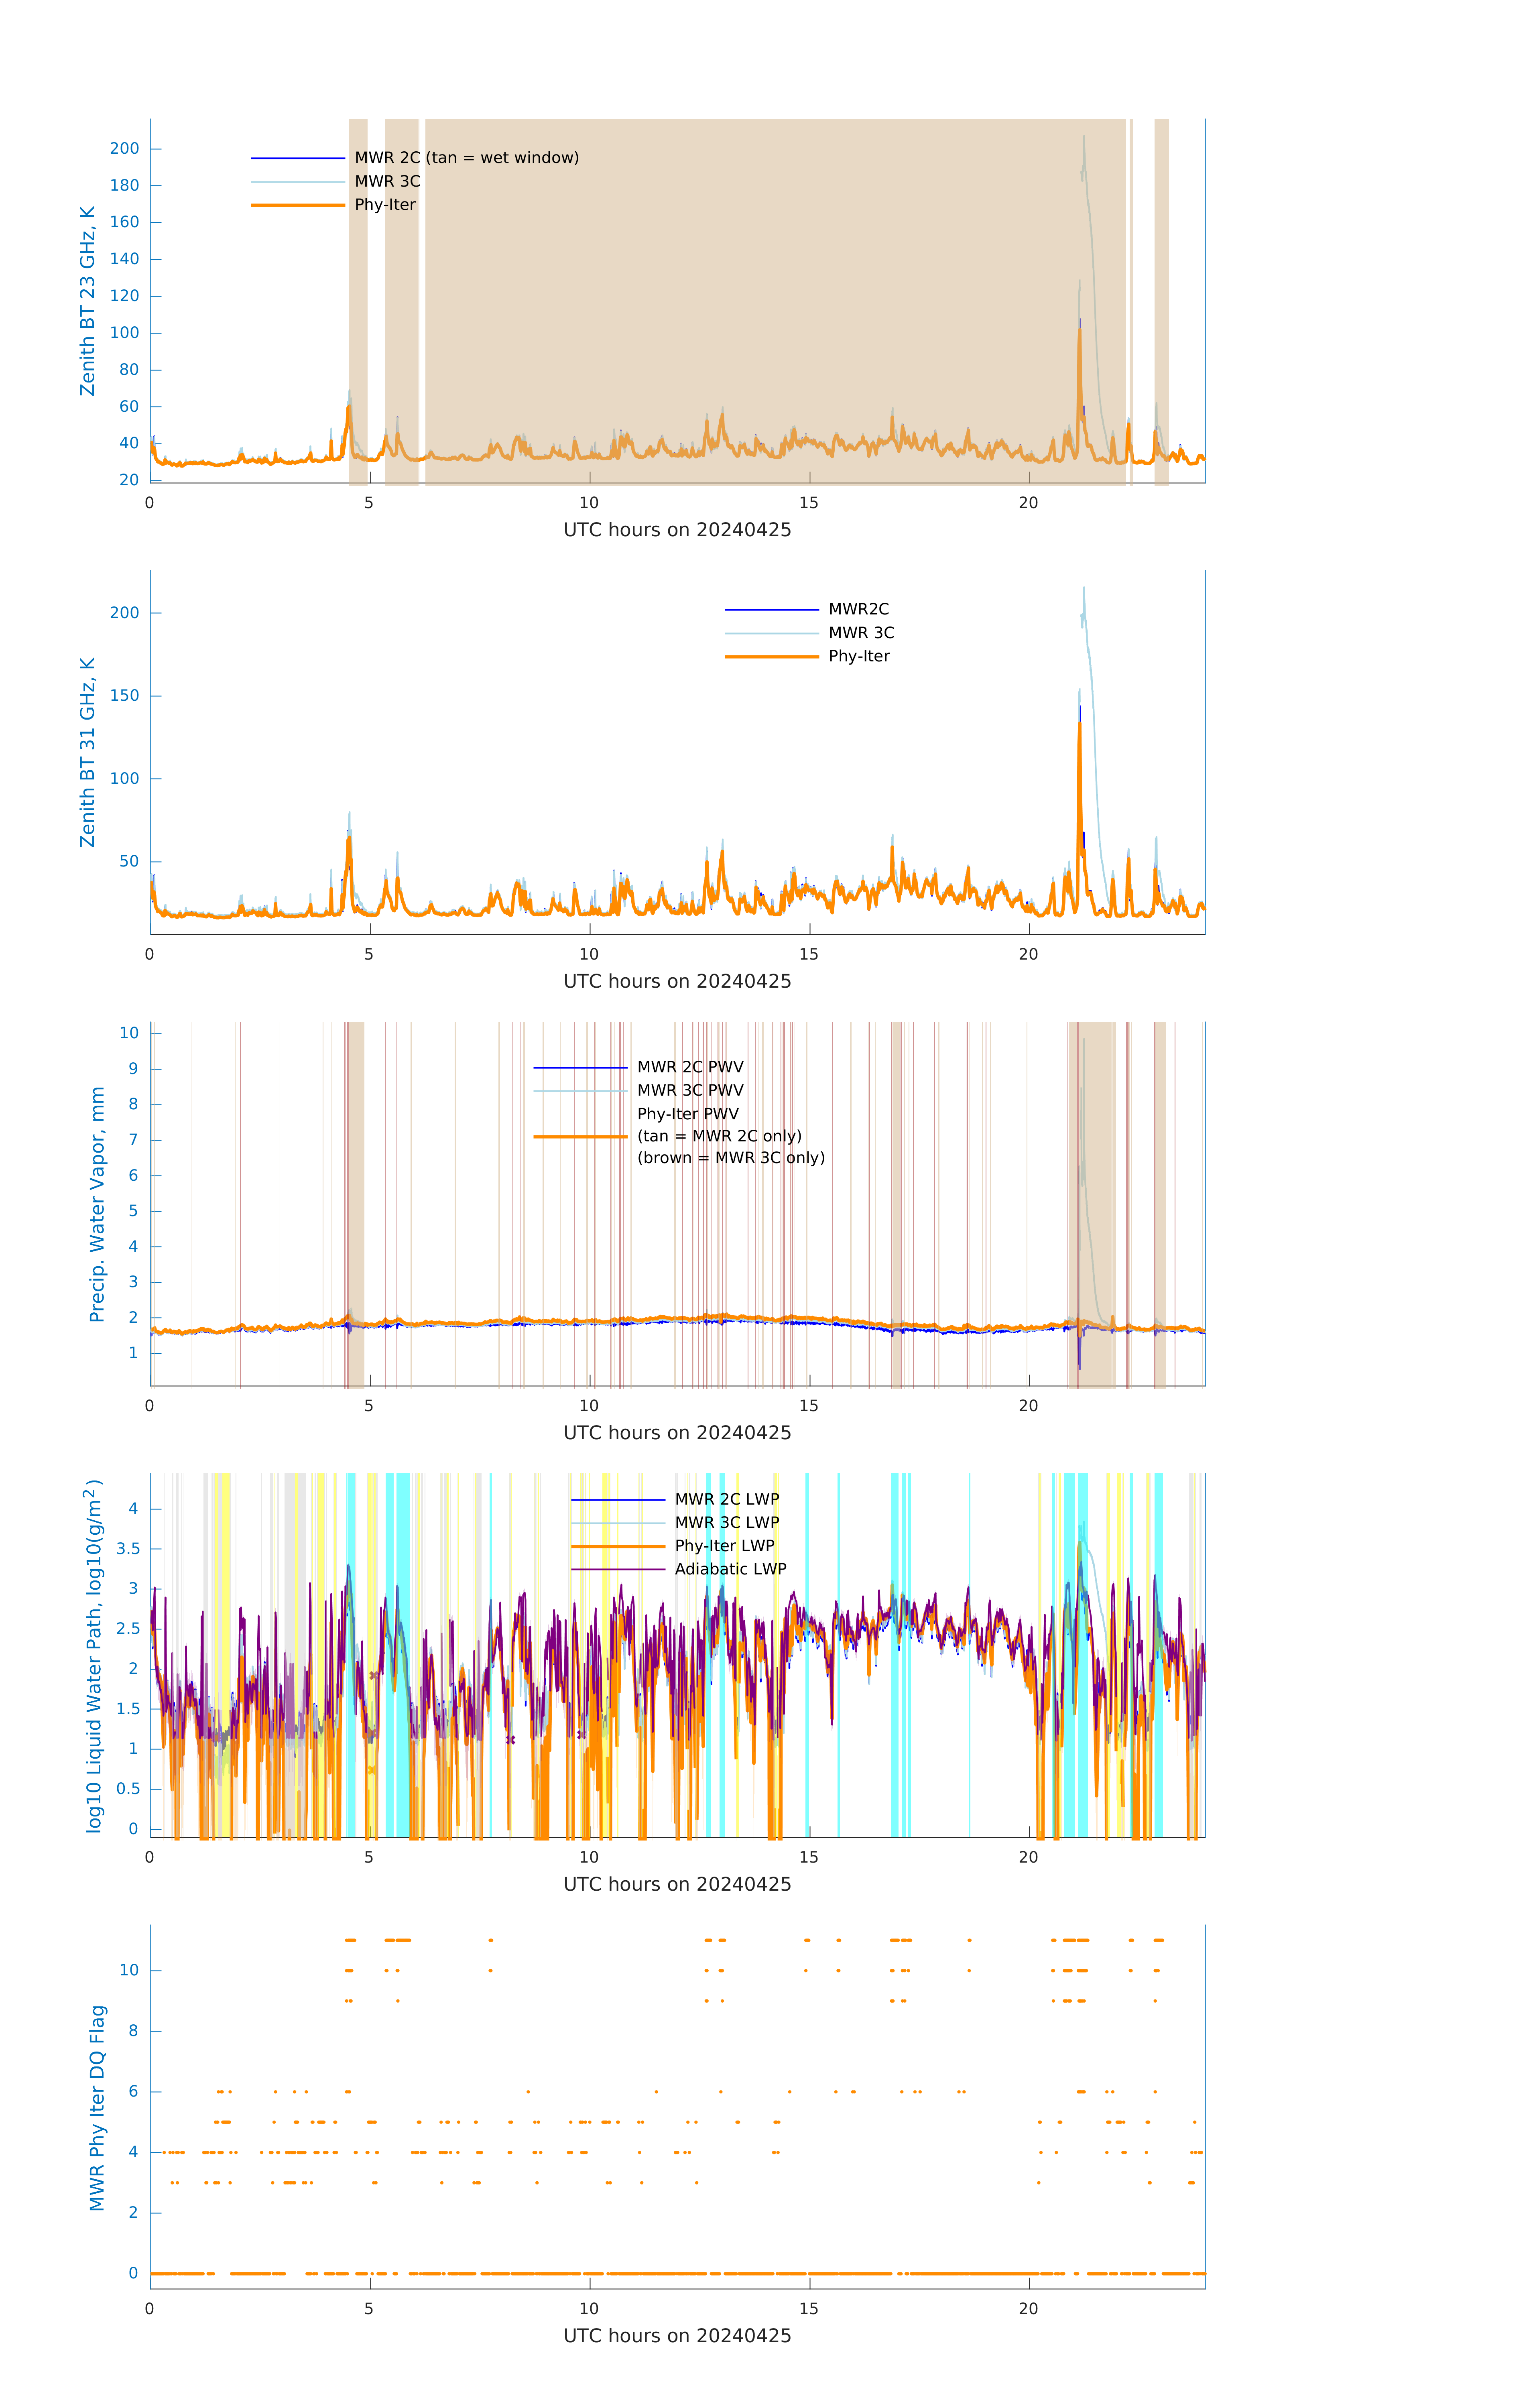Click the 'MWR 3C PWV' legend label
Image resolution: width=1535 pixels, height=2408 pixels.
coord(690,1090)
